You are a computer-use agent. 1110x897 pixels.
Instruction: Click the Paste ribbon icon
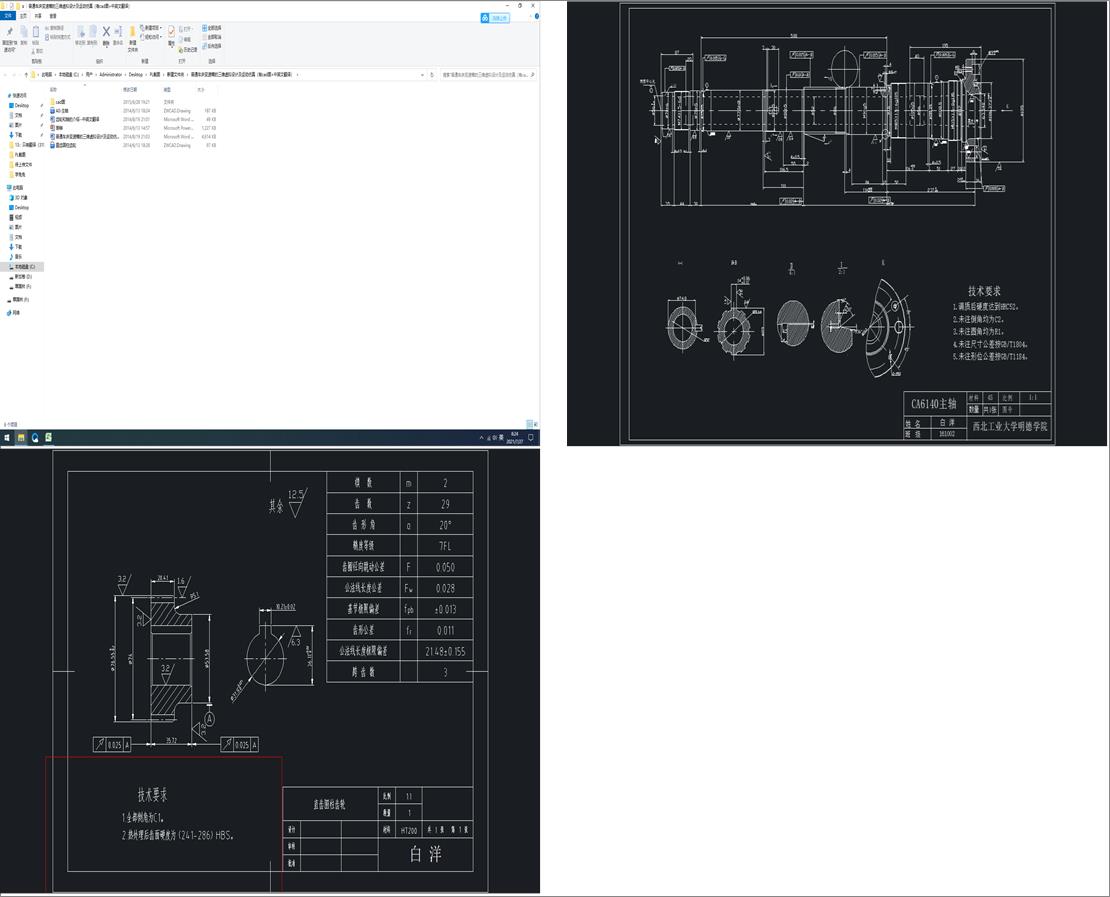(x=35, y=31)
